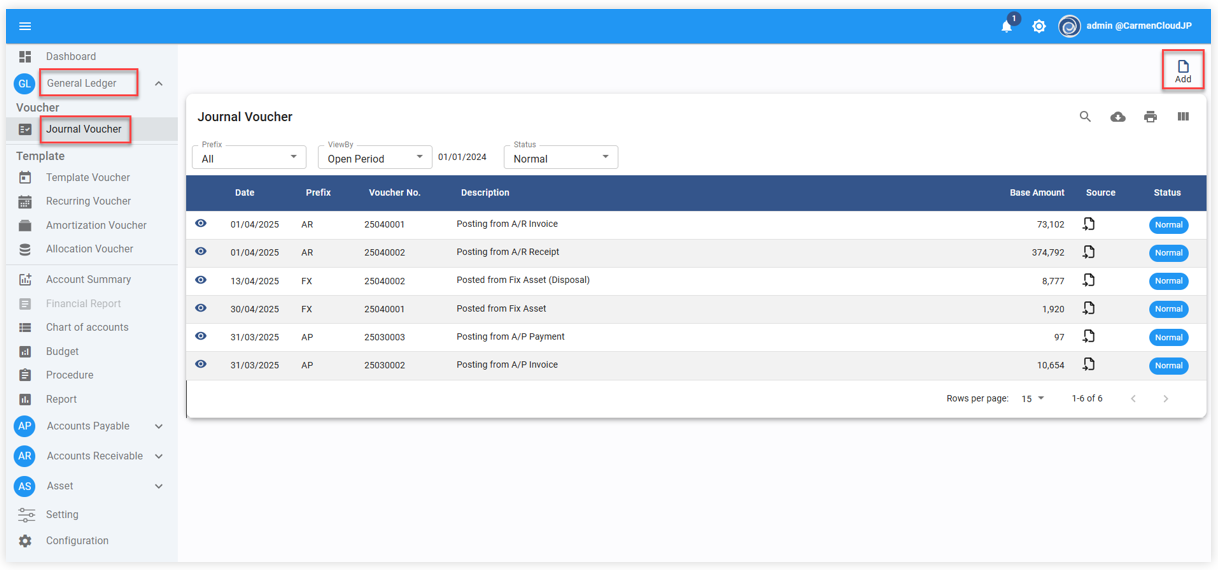Viewport: 1218px width, 570px height.
Task: Open the ViewBy Open Period dropdown
Action: coord(374,158)
